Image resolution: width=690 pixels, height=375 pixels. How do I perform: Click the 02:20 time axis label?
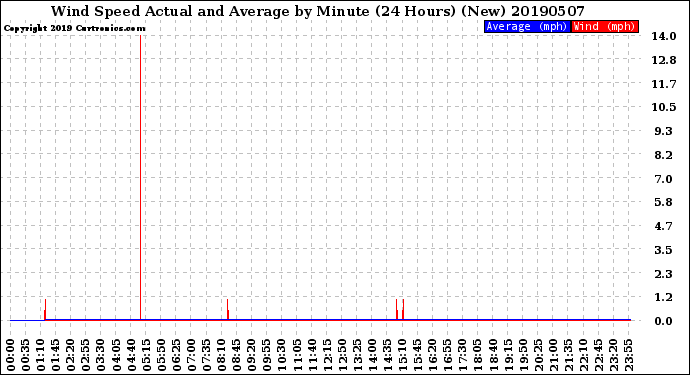tap(71, 355)
